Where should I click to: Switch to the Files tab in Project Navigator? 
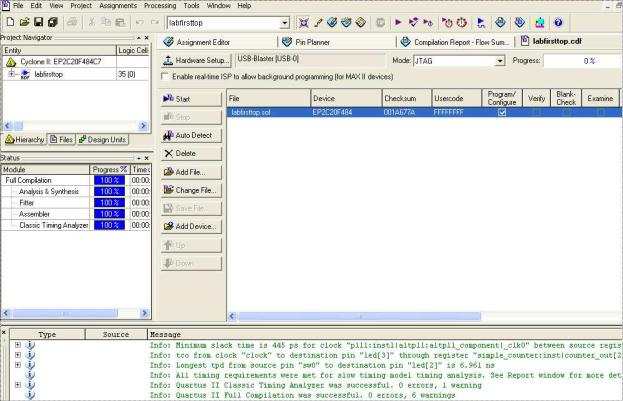pos(61,139)
